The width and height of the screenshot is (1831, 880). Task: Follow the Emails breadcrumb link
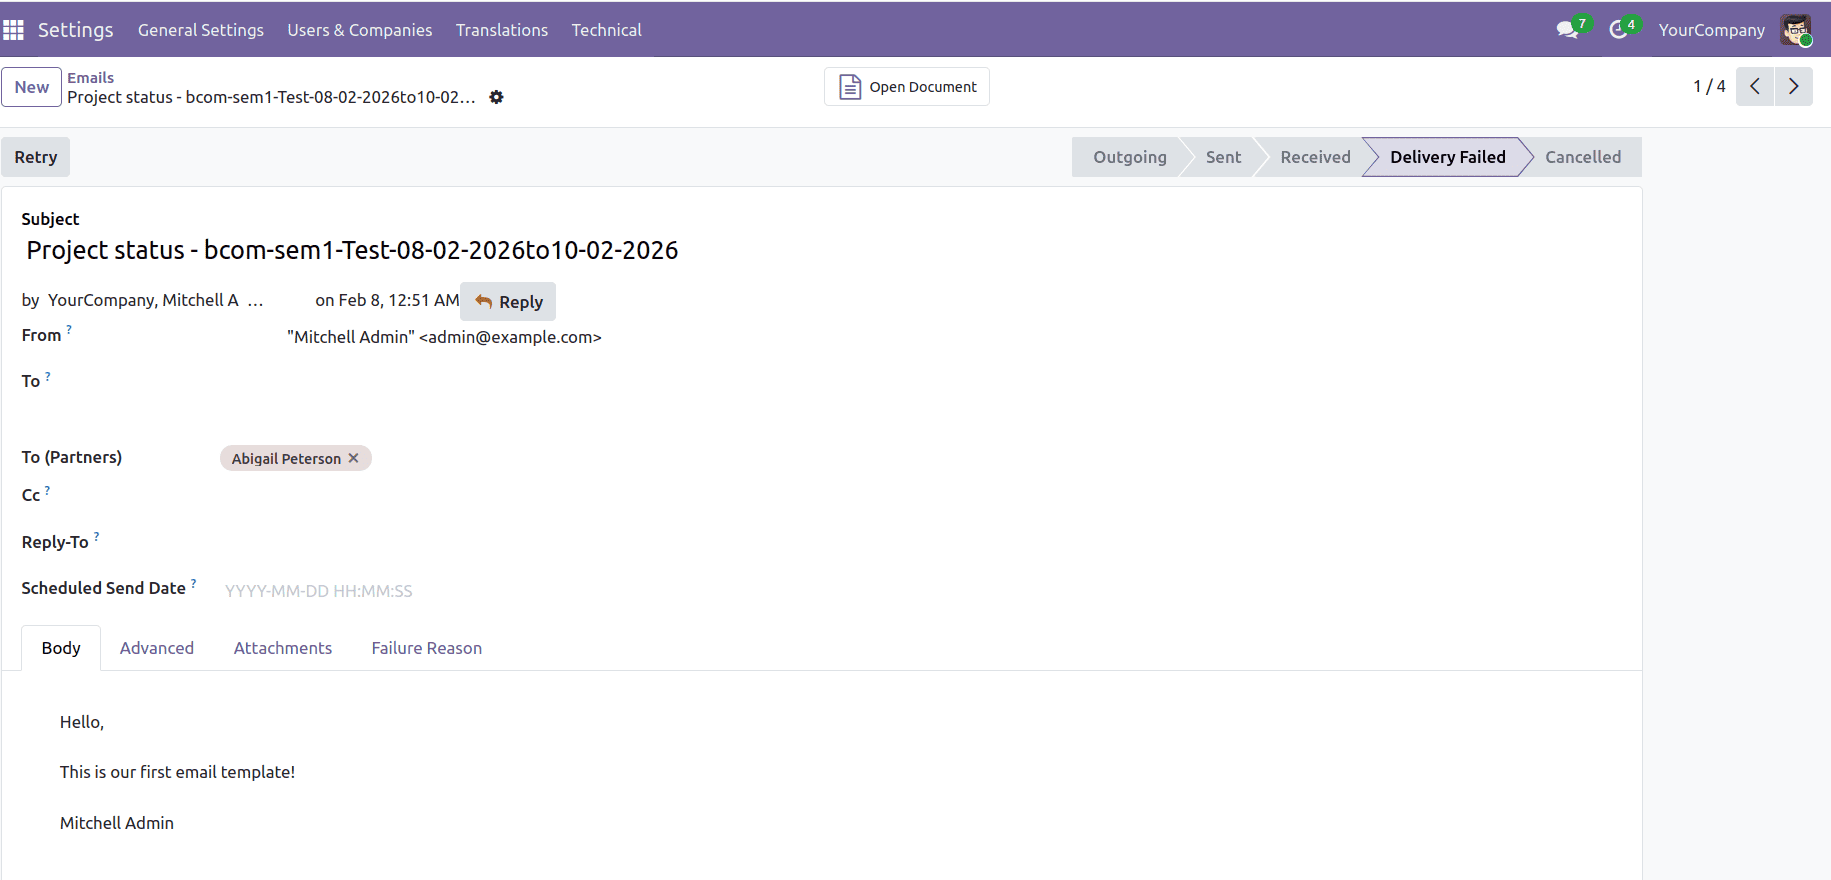(x=91, y=78)
